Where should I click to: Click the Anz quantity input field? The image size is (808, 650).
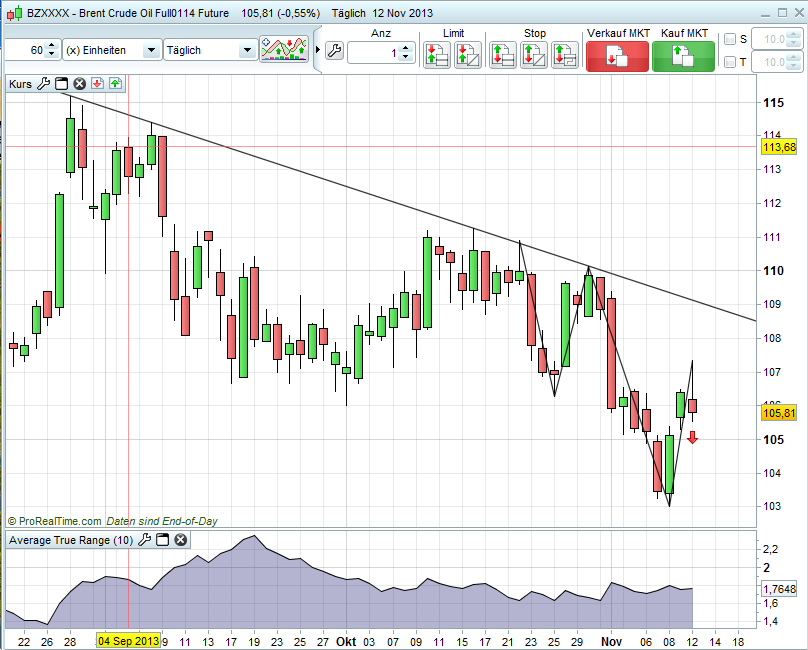point(372,52)
